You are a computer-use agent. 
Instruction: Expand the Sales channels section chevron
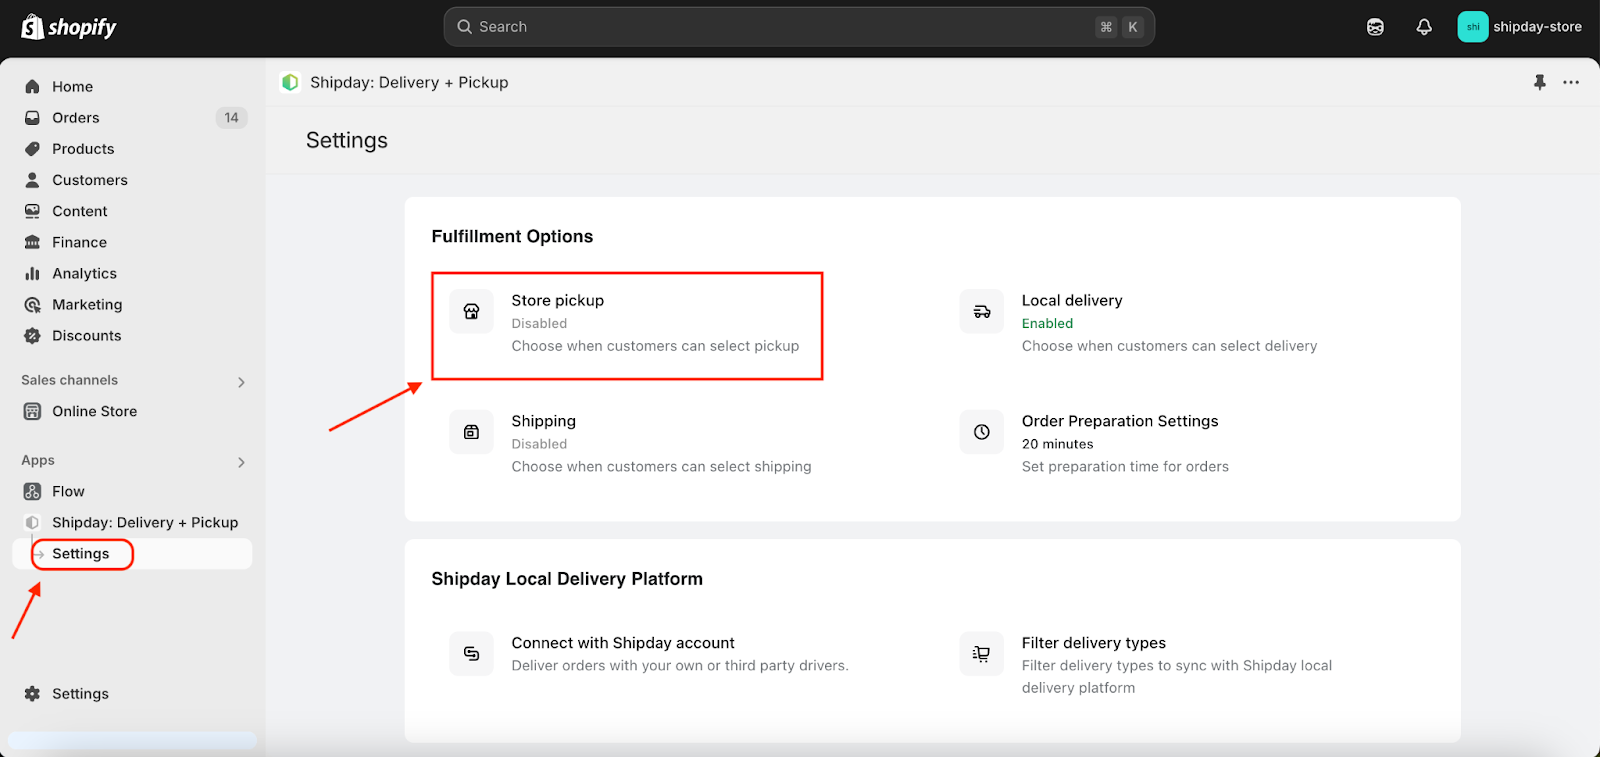[241, 382]
